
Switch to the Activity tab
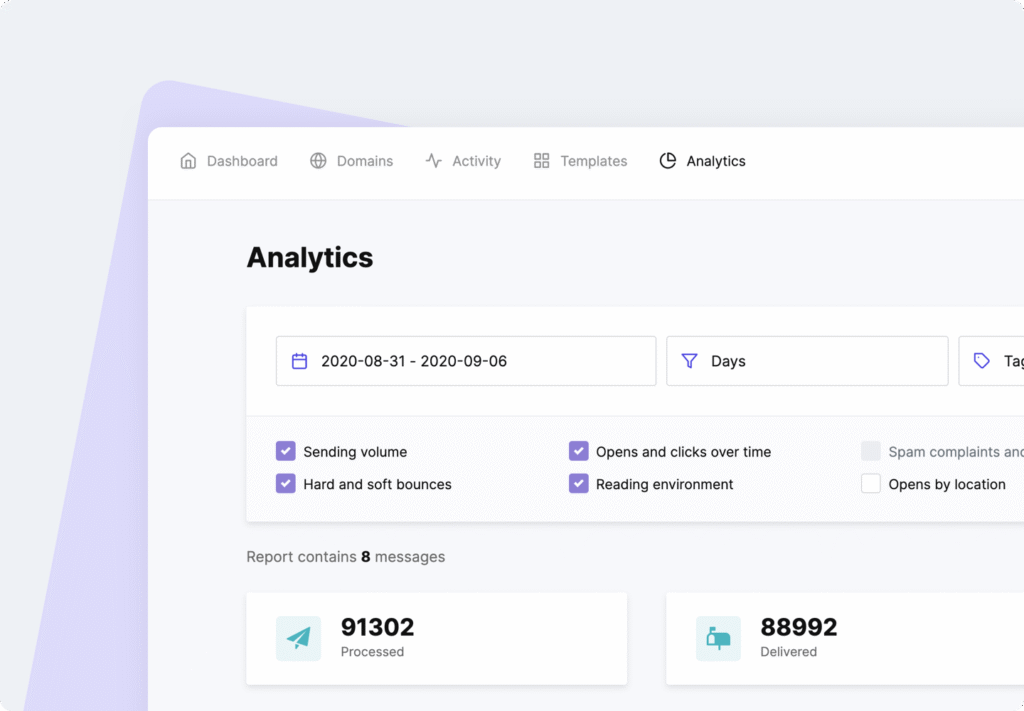point(463,161)
